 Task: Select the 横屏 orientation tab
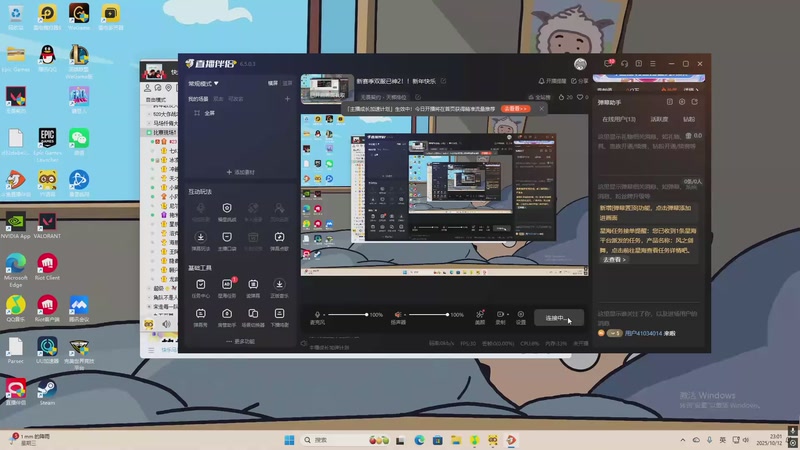pos(273,83)
